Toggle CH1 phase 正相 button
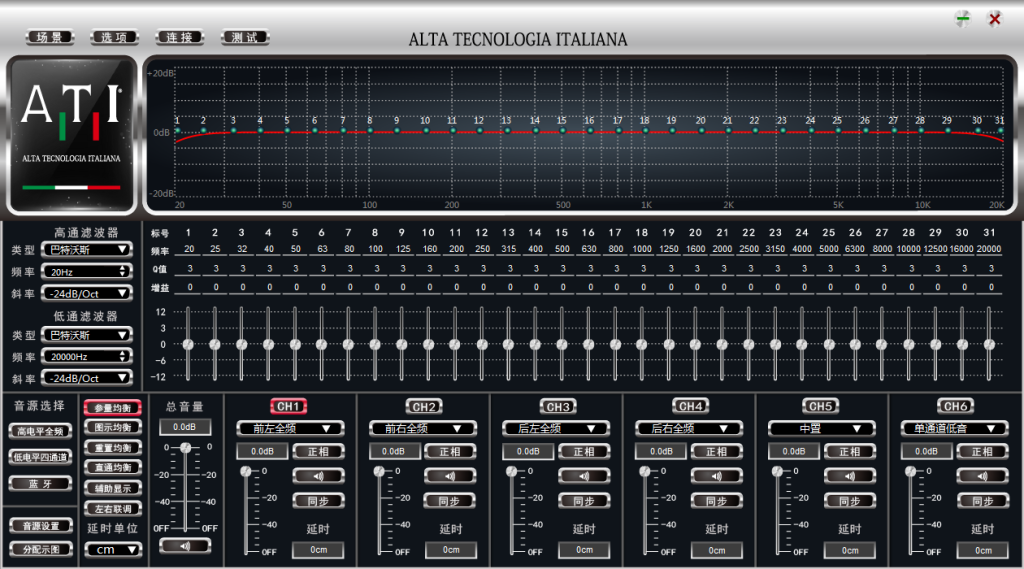The height and width of the screenshot is (569, 1024). [318, 451]
